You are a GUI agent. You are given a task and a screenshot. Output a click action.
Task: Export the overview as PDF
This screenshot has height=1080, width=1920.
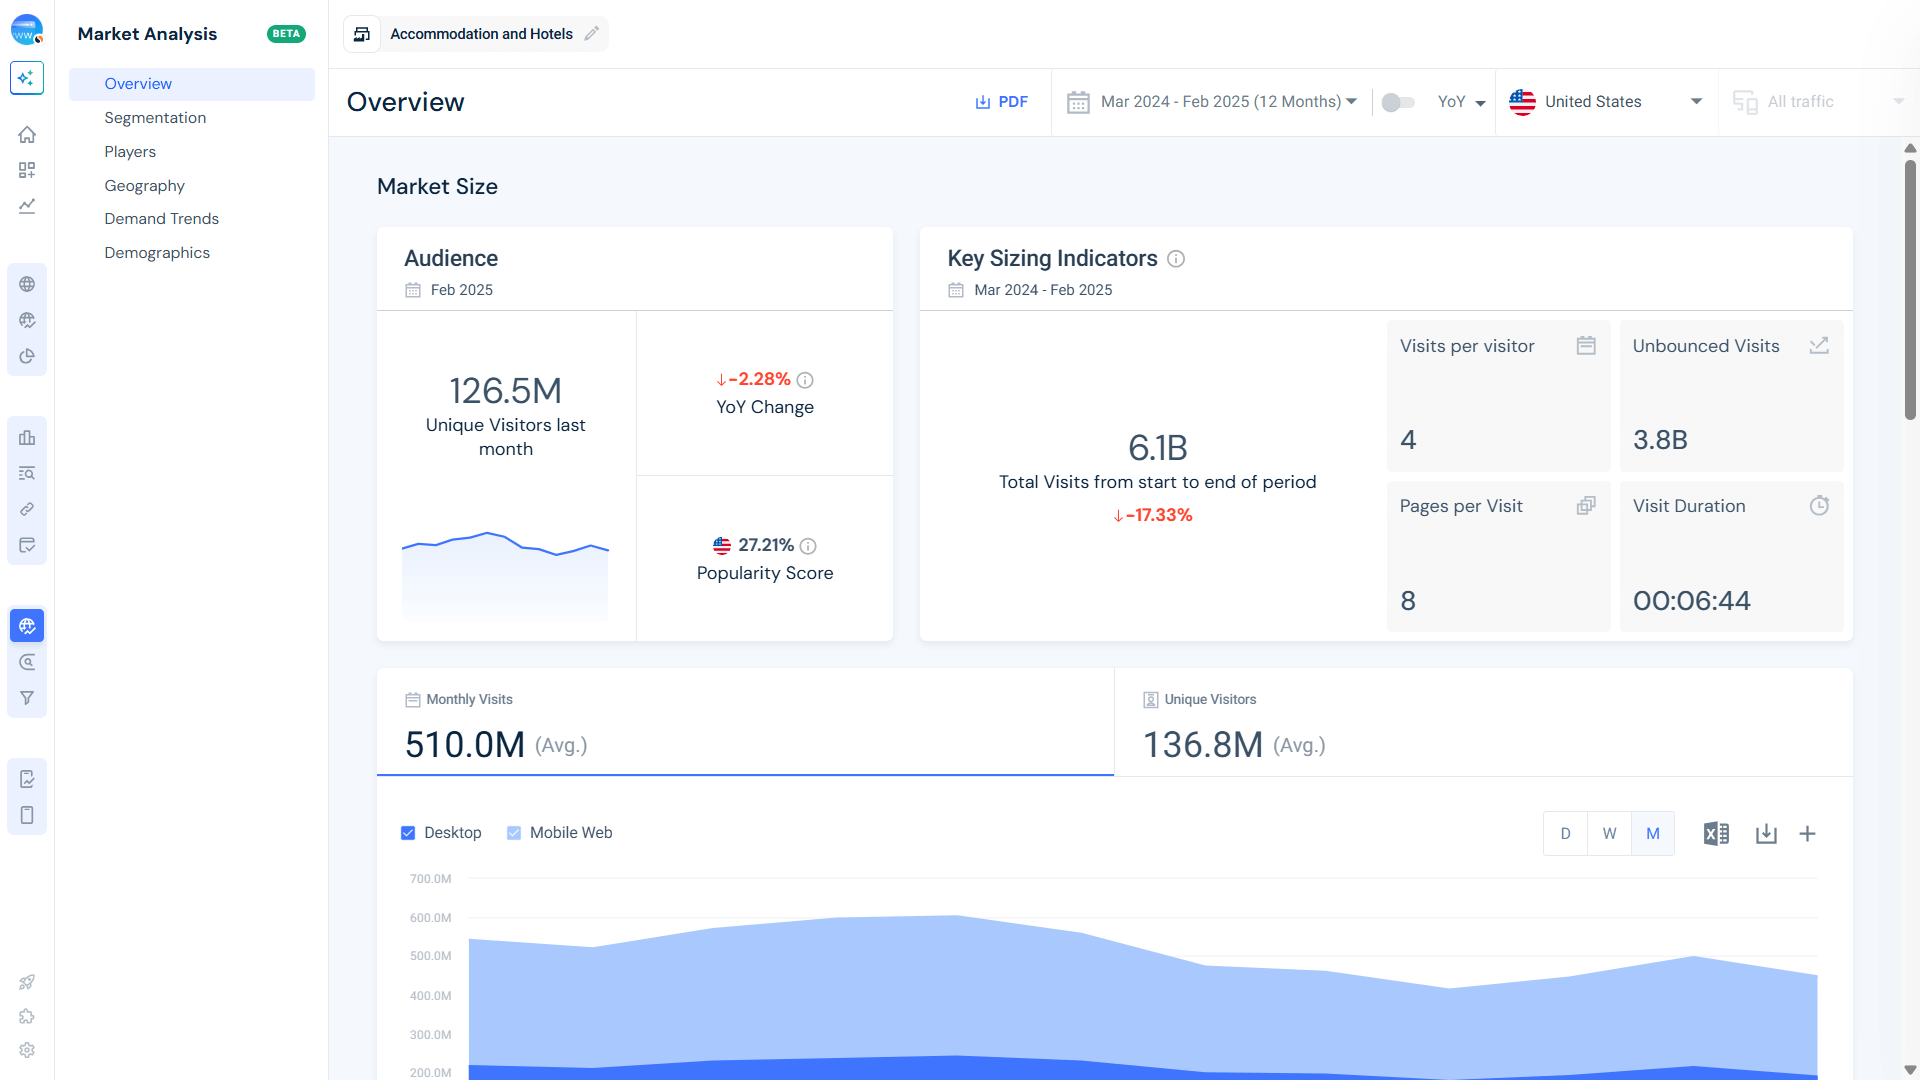pyautogui.click(x=1001, y=102)
